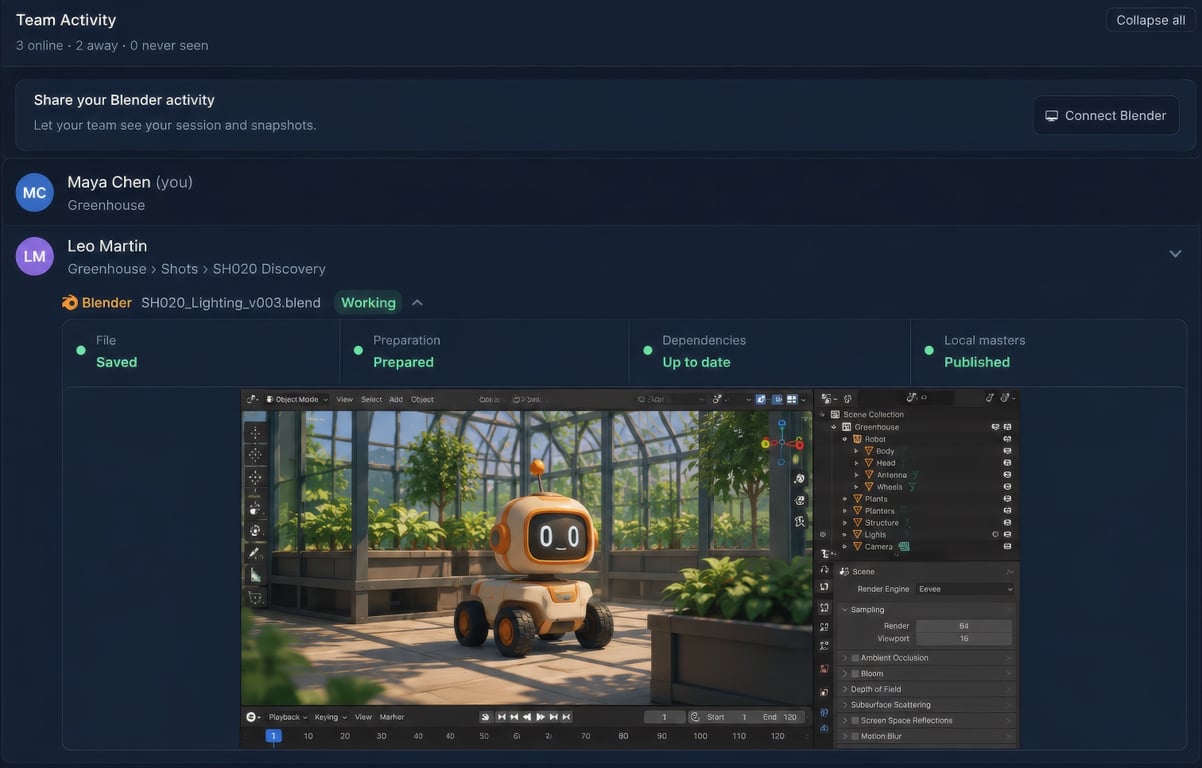Click the viewport navigation gizmo axes

pyautogui.click(x=782, y=443)
